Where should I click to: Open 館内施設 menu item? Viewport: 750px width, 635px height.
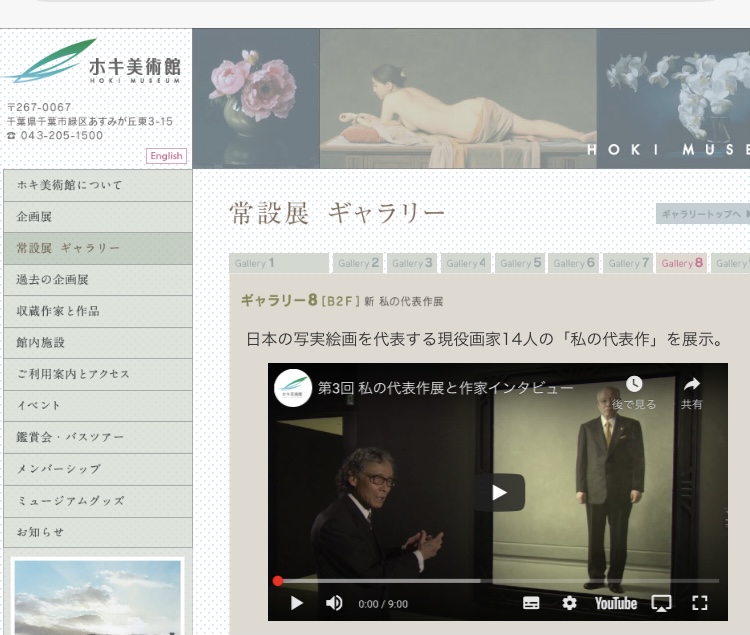pos(98,343)
